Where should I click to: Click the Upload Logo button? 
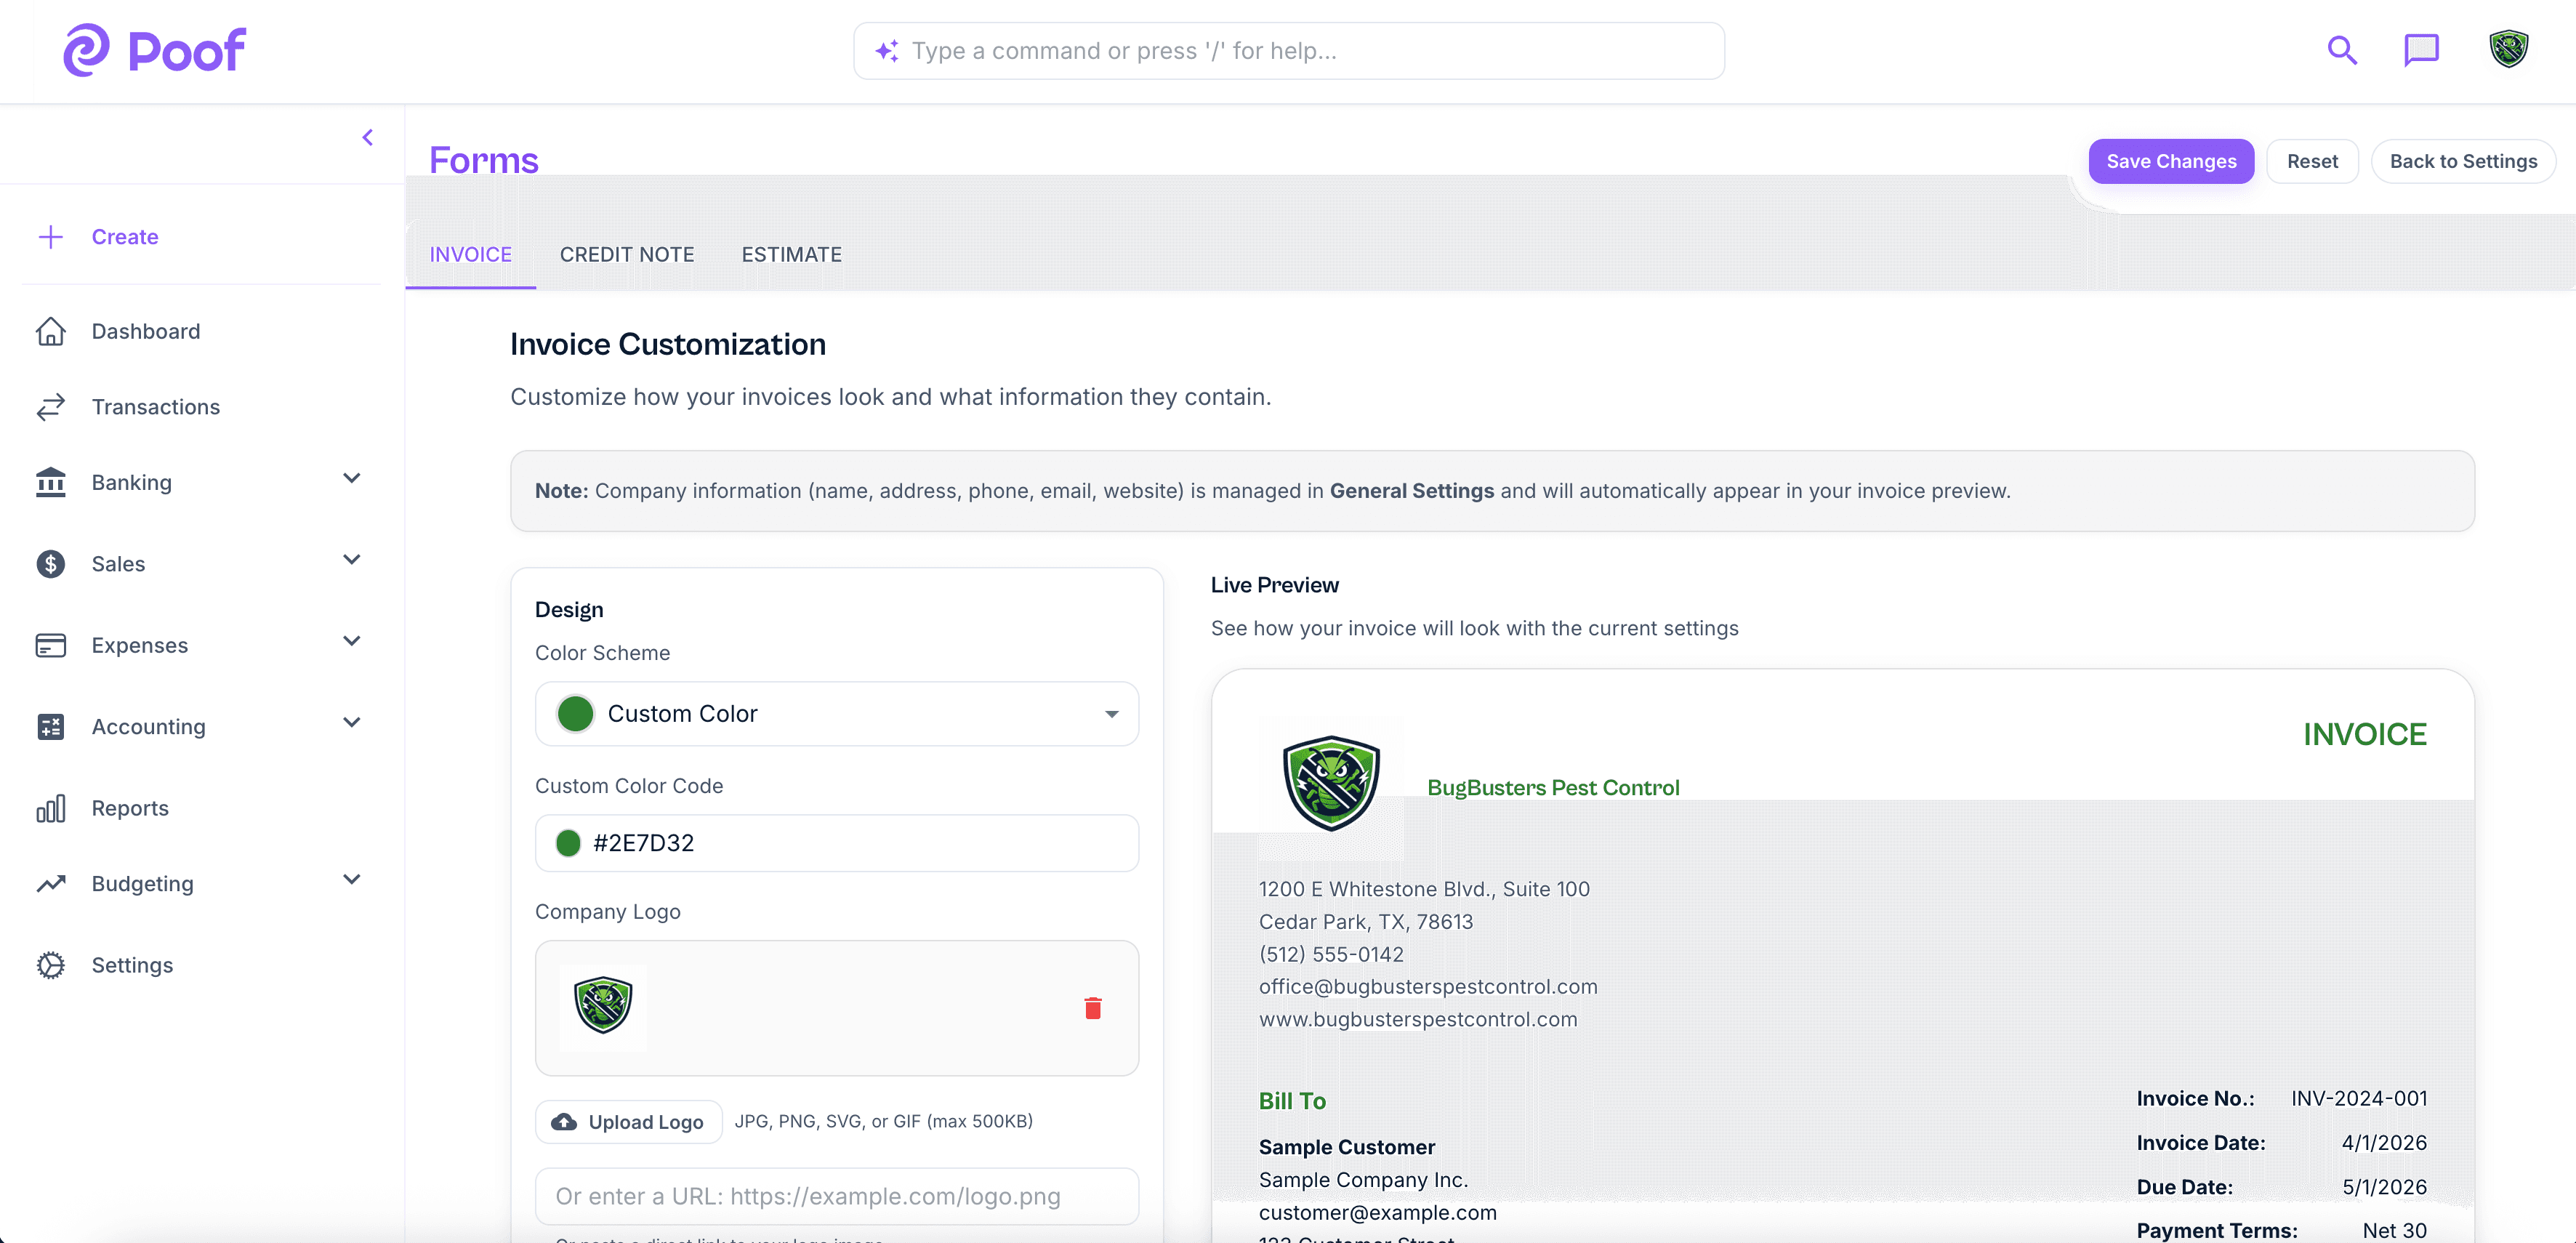pyautogui.click(x=628, y=1121)
